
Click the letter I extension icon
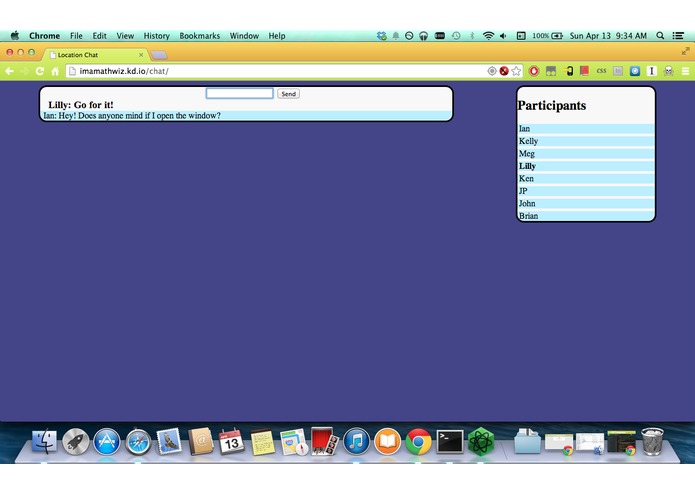651,71
